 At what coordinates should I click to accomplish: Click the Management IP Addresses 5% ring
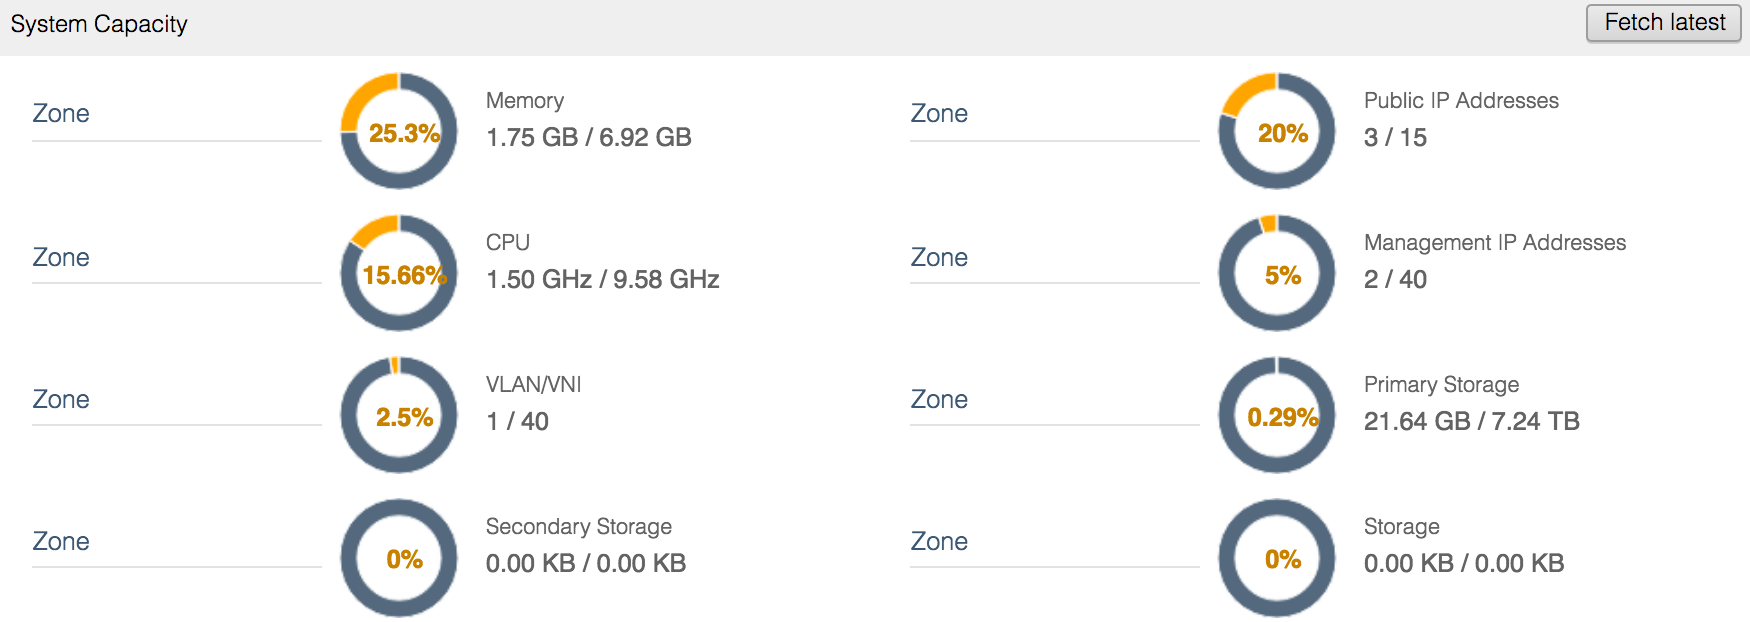[x=1277, y=272]
